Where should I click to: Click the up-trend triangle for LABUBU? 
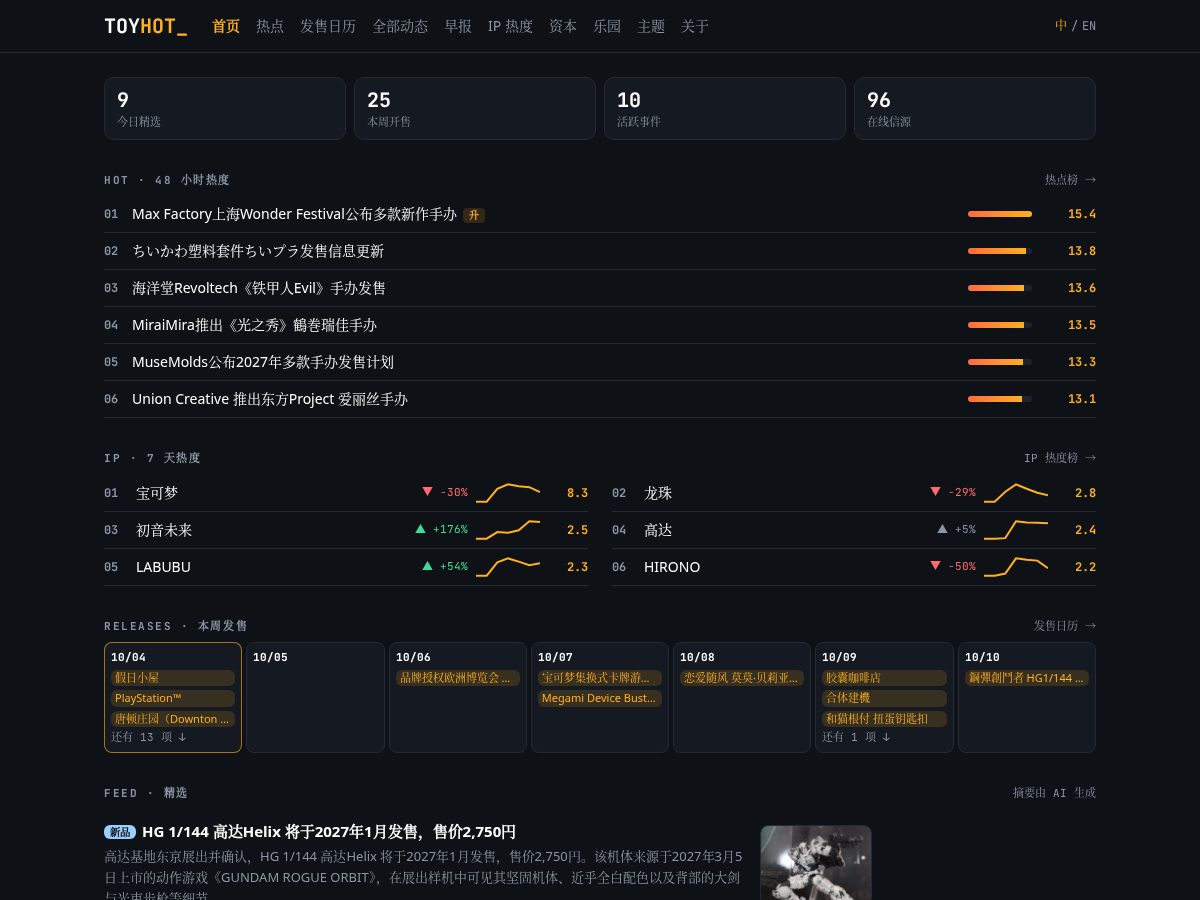tap(428, 566)
